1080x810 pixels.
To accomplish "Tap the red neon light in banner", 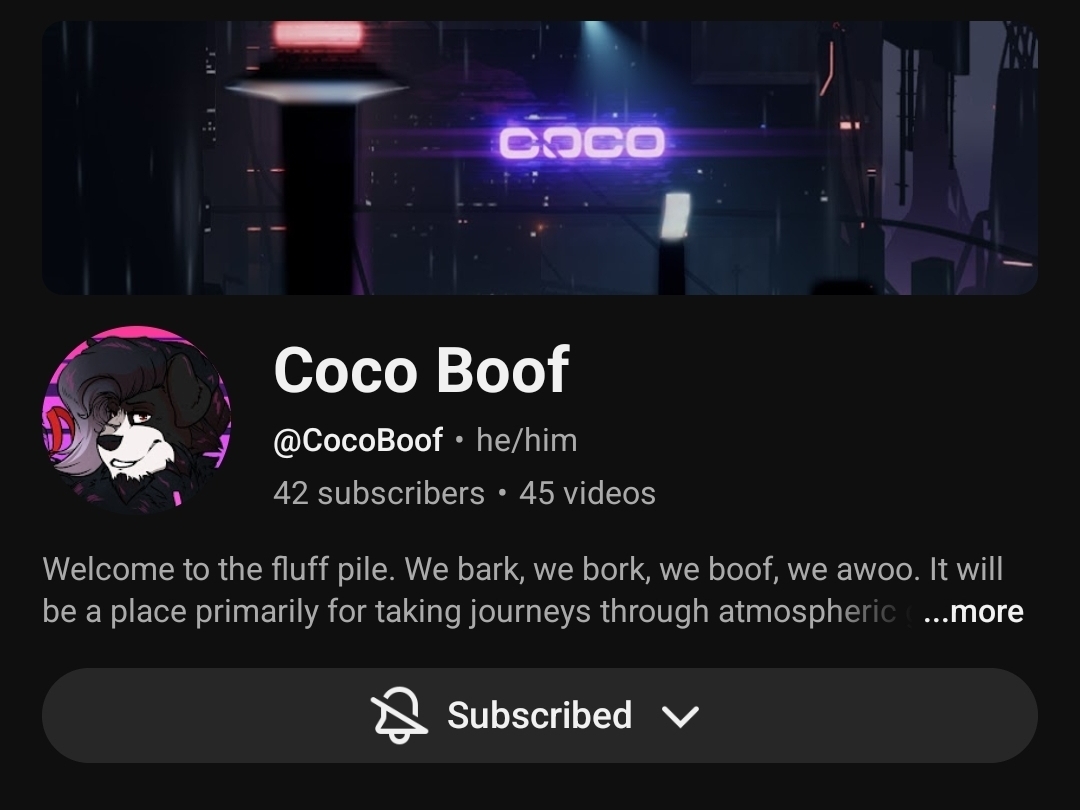I will click(x=318, y=34).
